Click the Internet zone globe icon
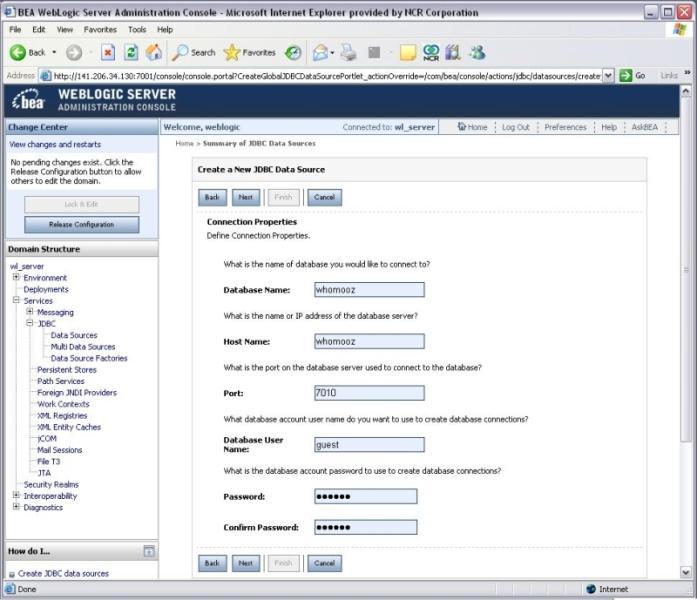This screenshot has height=600, width=697. click(x=591, y=589)
